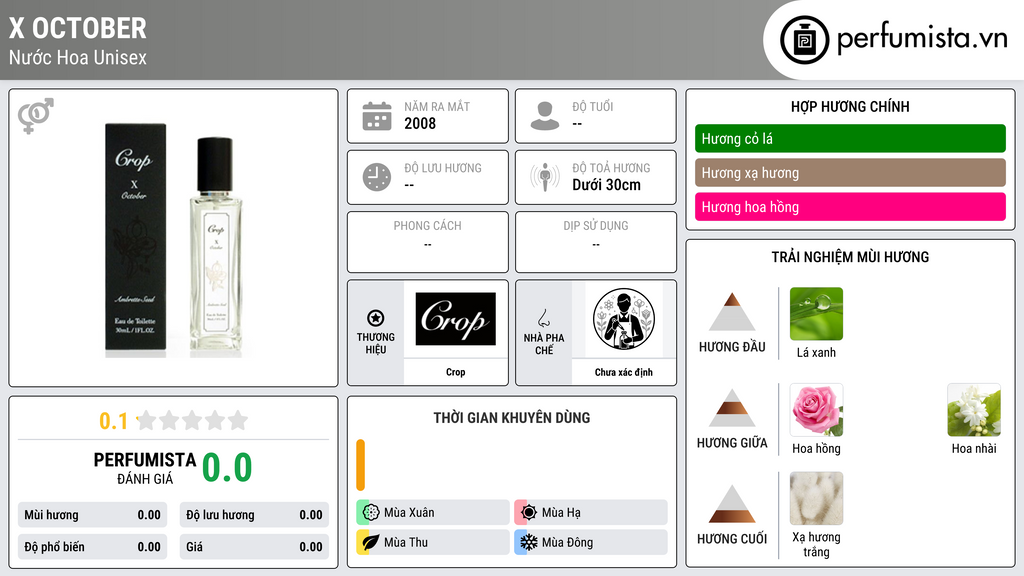Viewport: 1024px width, 576px height.
Task: Click the Mùa Đông snowflake icon
Action: click(x=529, y=542)
